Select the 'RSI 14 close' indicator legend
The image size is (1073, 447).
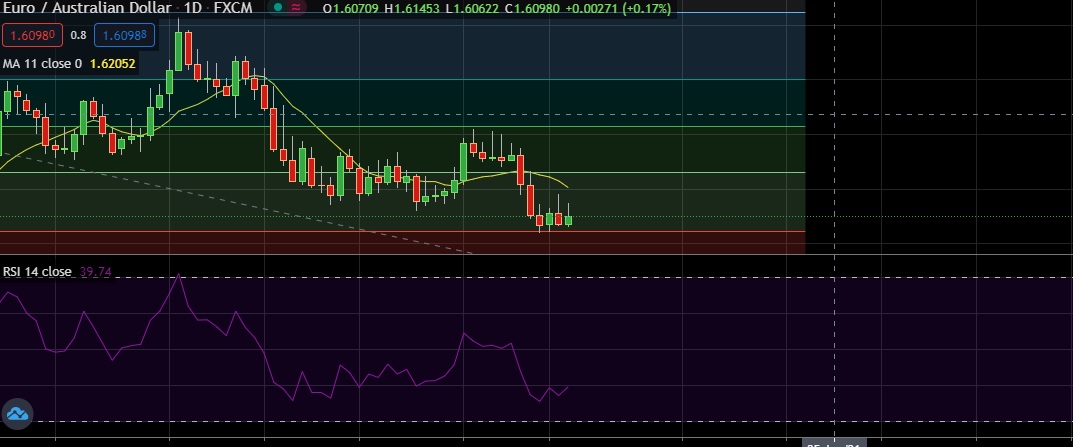(x=37, y=272)
